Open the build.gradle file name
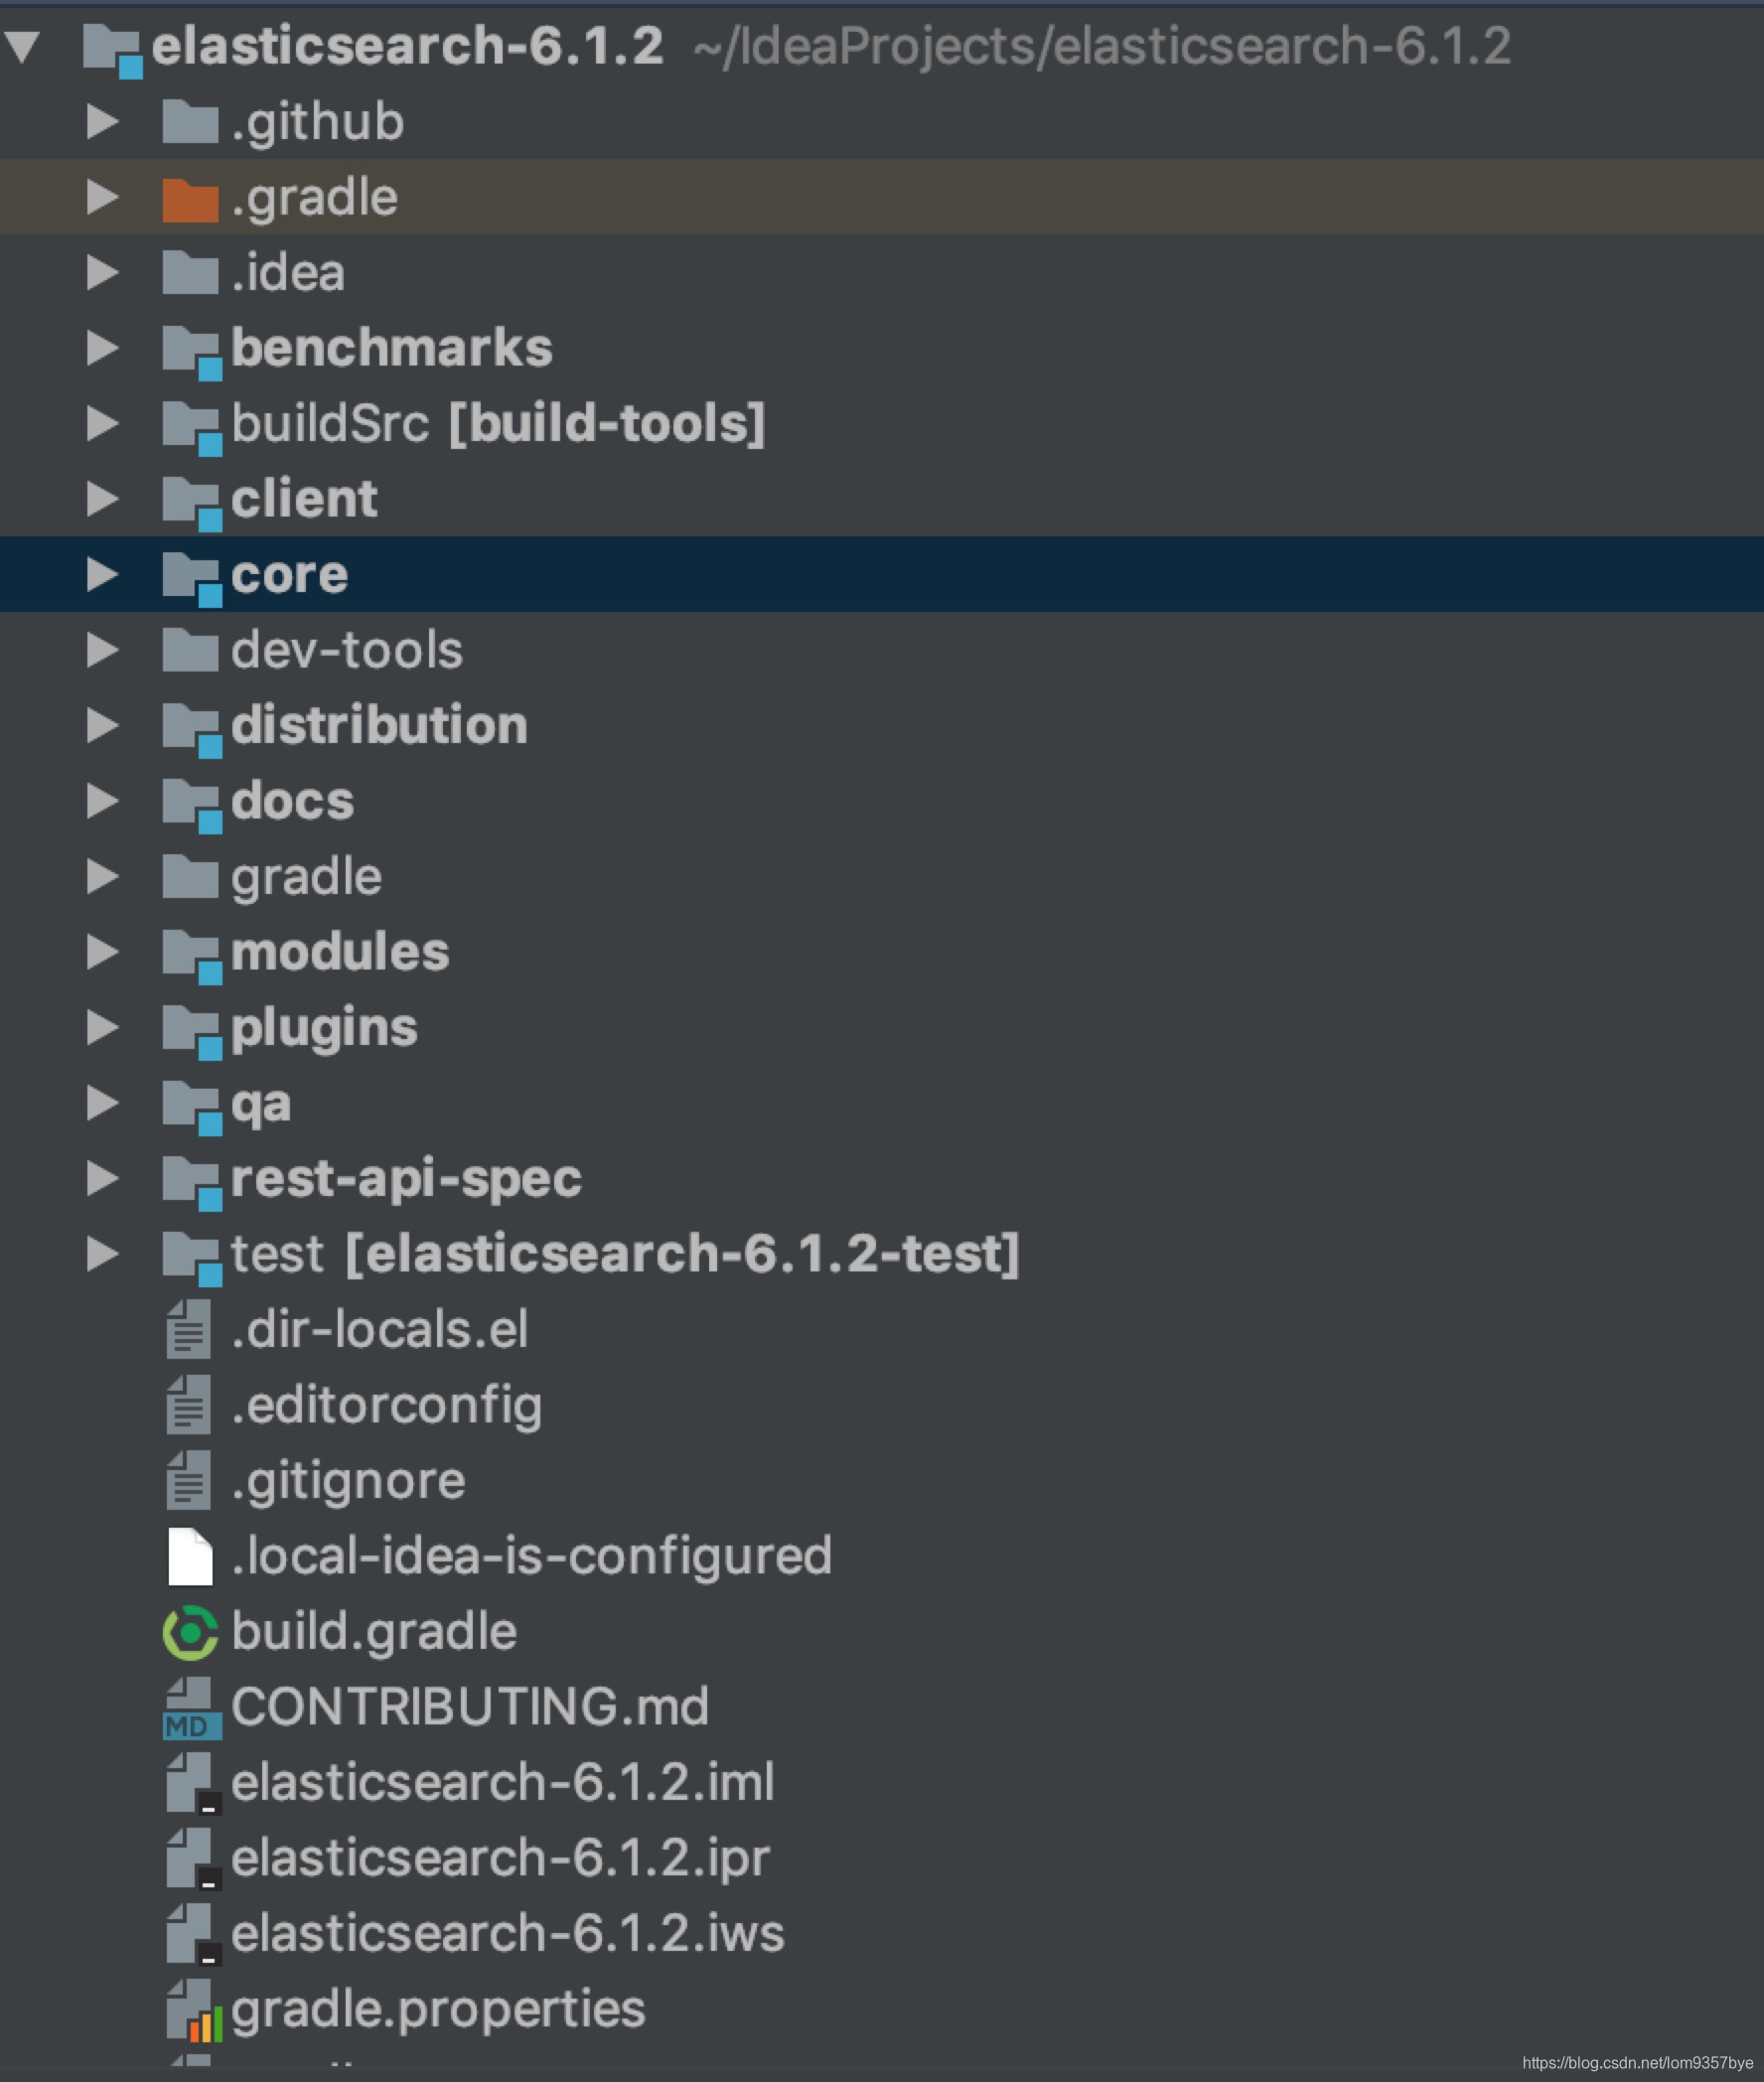The image size is (1764, 2082). (374, 1633)
